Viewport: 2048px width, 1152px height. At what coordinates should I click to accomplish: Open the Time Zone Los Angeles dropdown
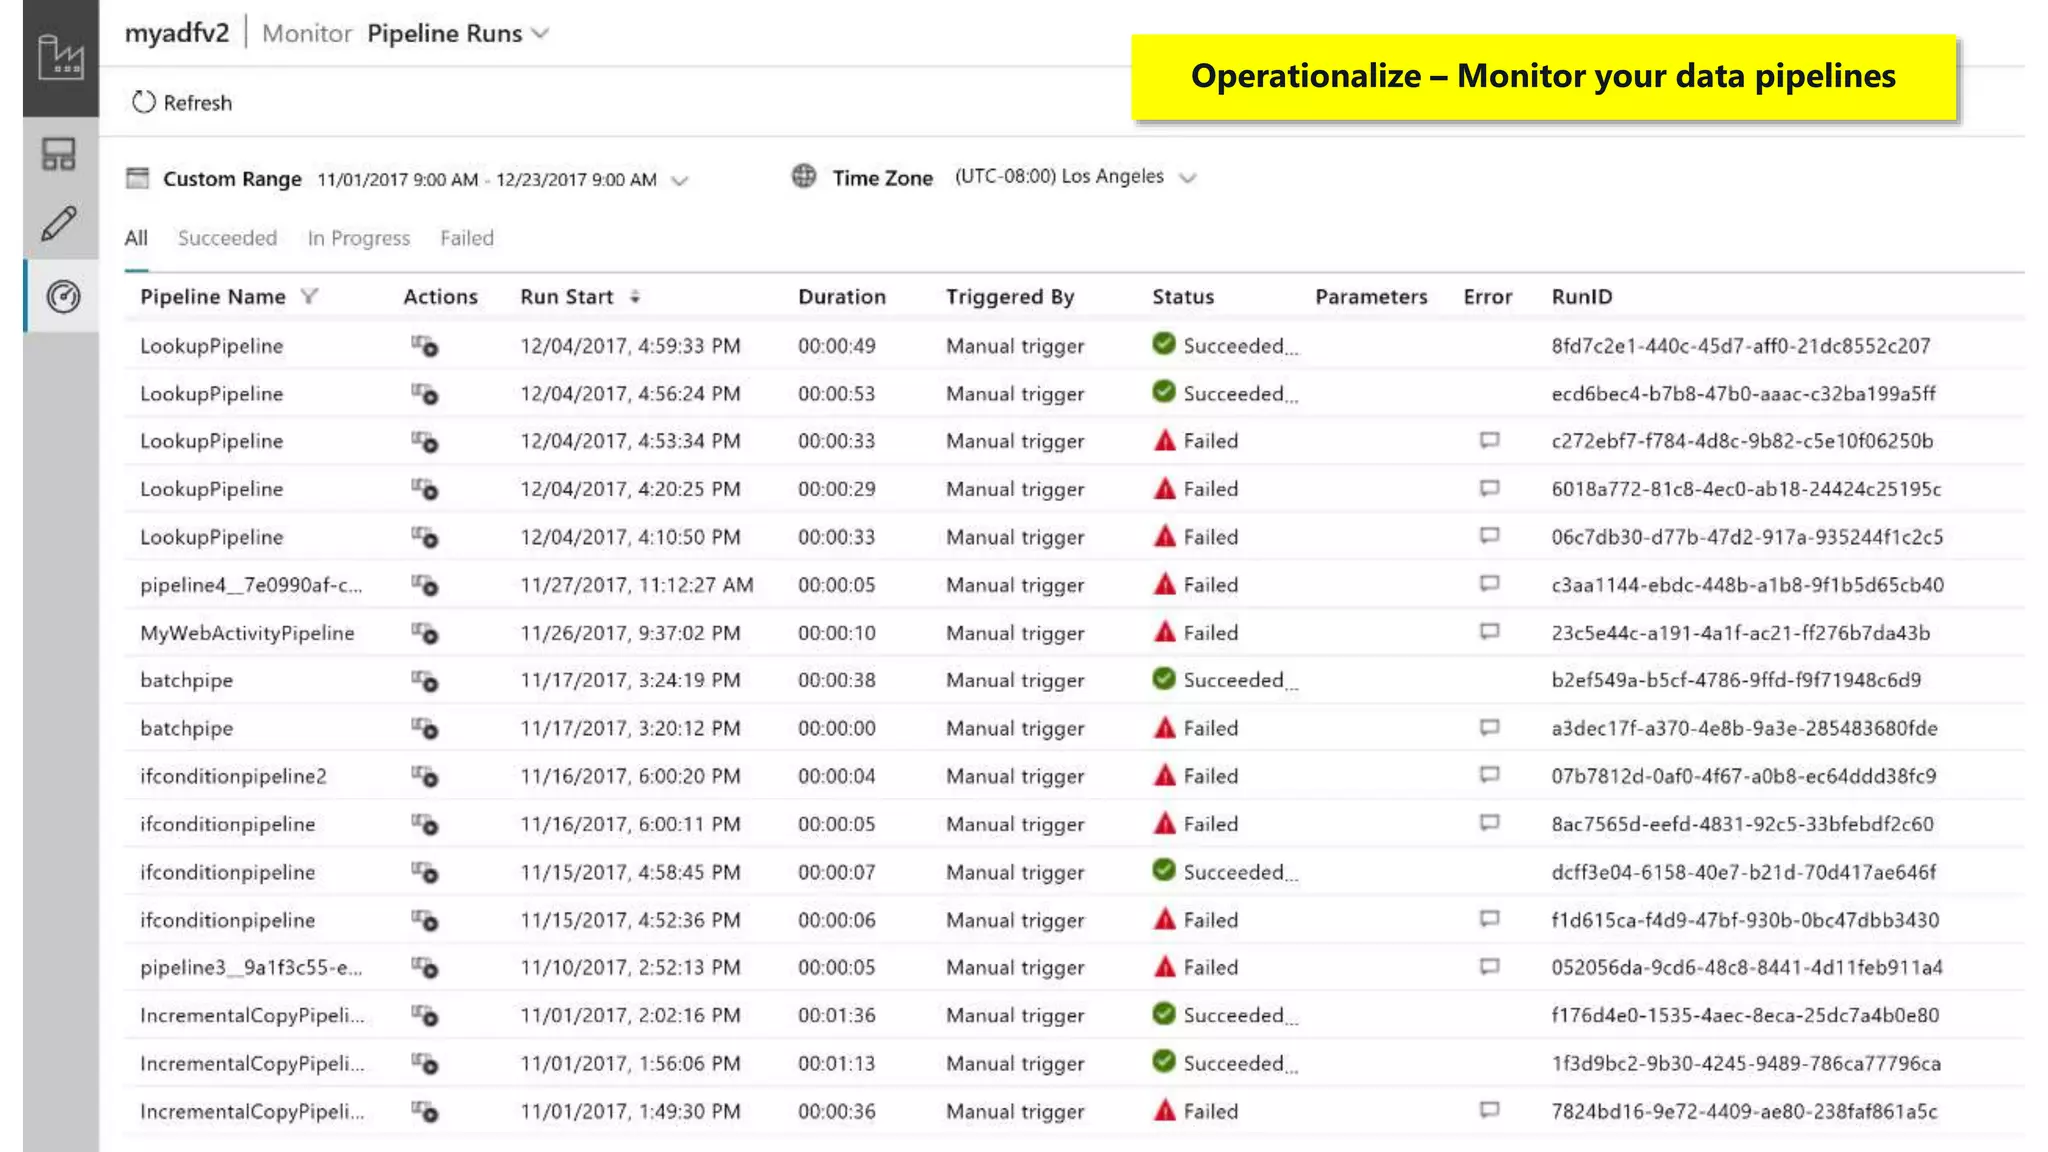tap(1187, 178)
